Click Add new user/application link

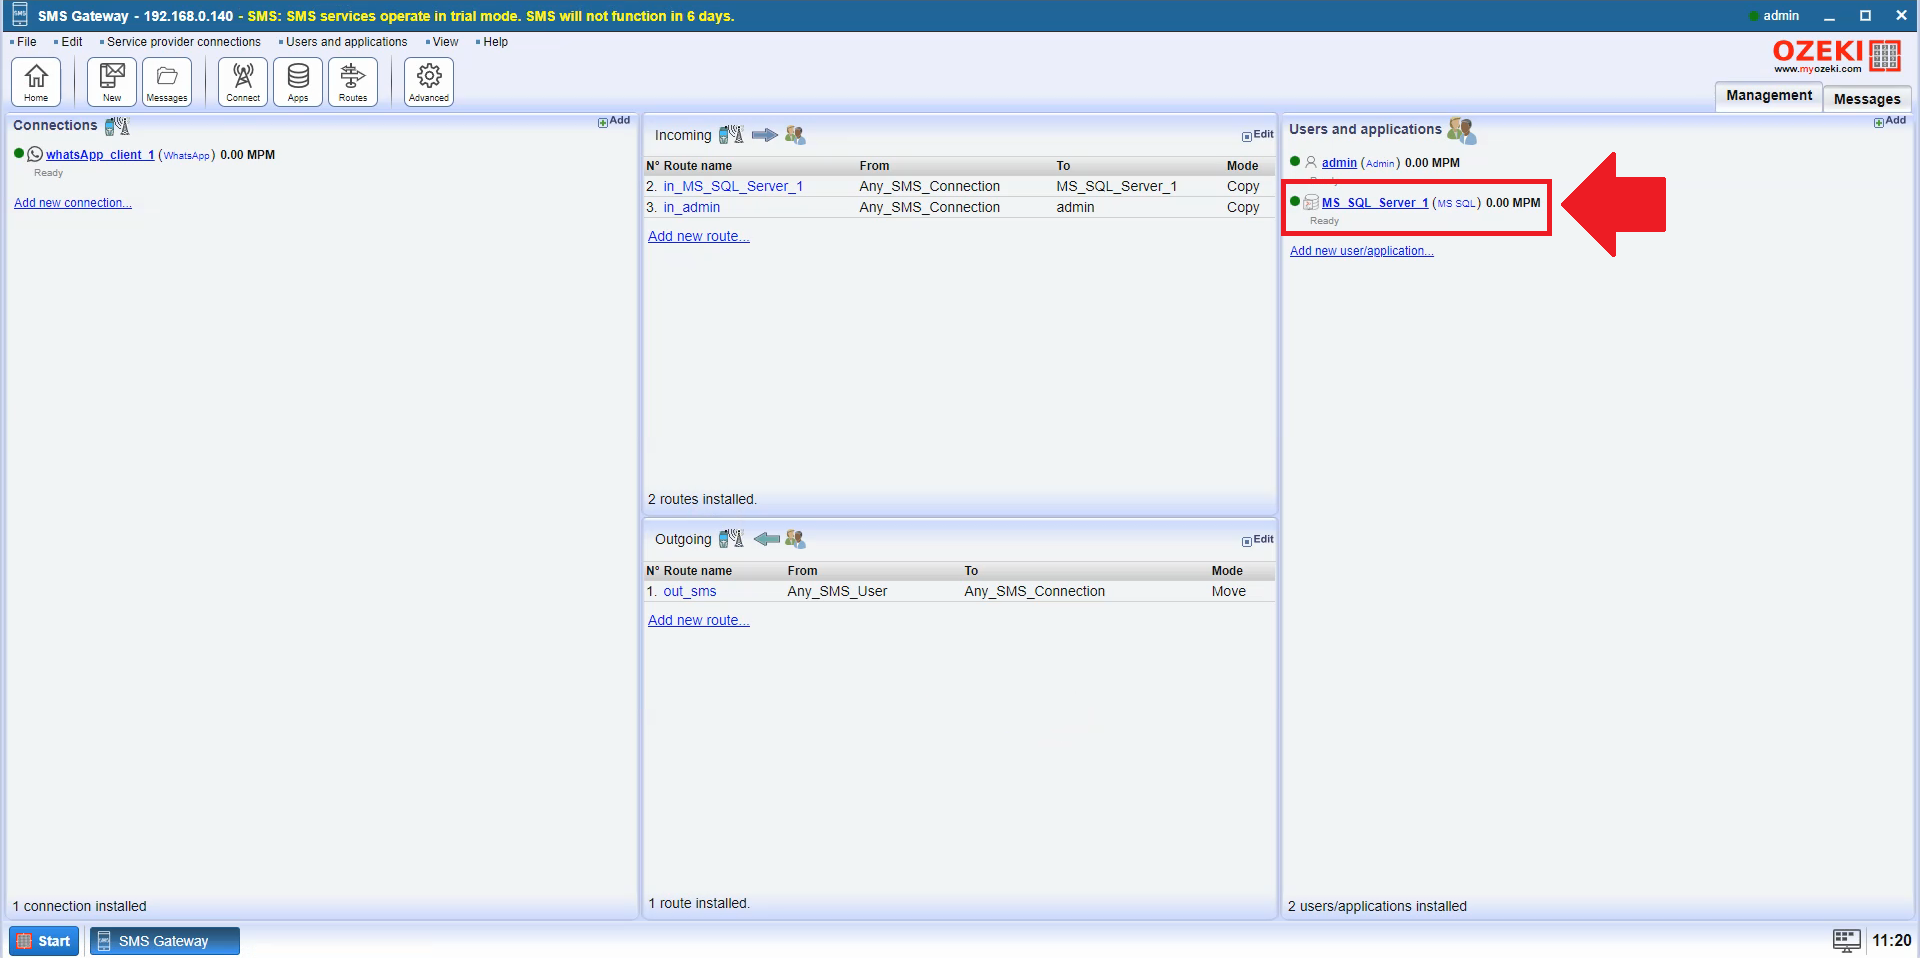click(1361, 251)
